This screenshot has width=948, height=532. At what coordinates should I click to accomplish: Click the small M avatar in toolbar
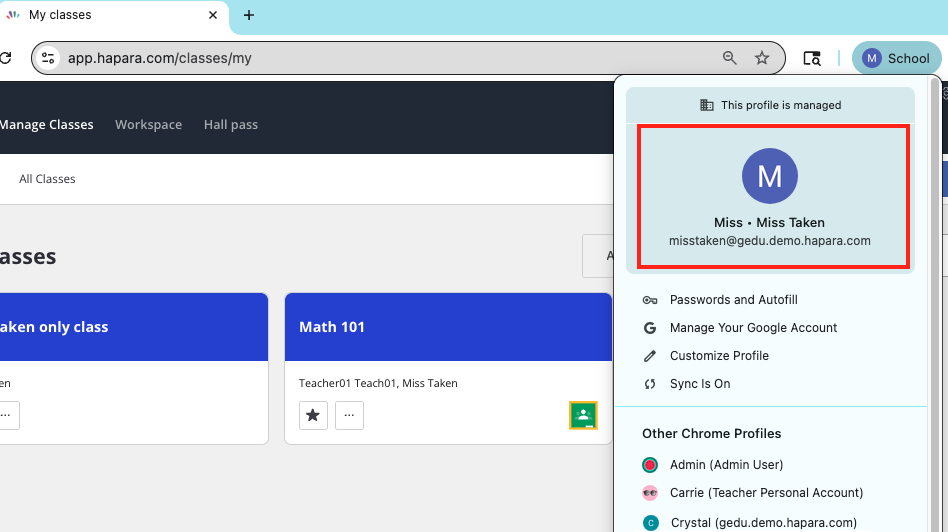[871, 58]
